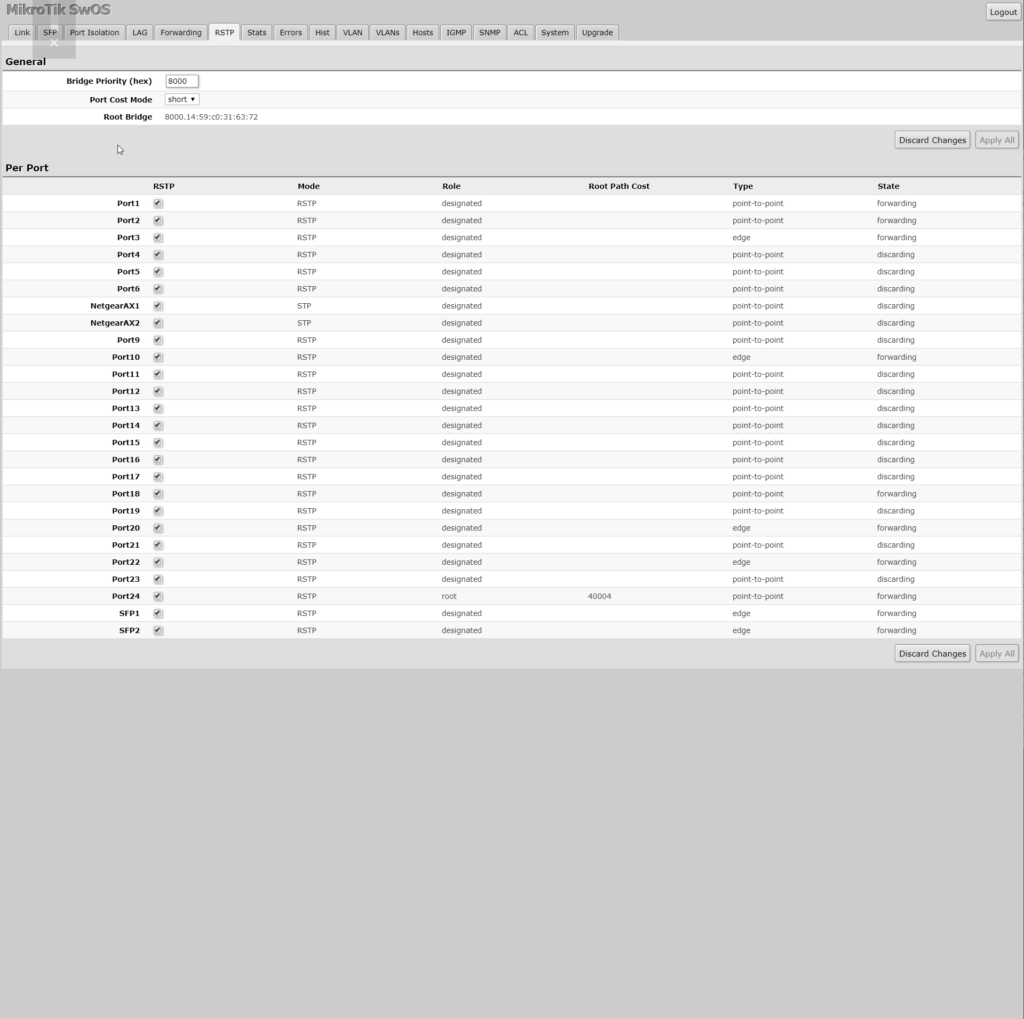This screenshot has height=1019, width=1024.
Task: Switch to the Link tab
Action: point(22,32)
